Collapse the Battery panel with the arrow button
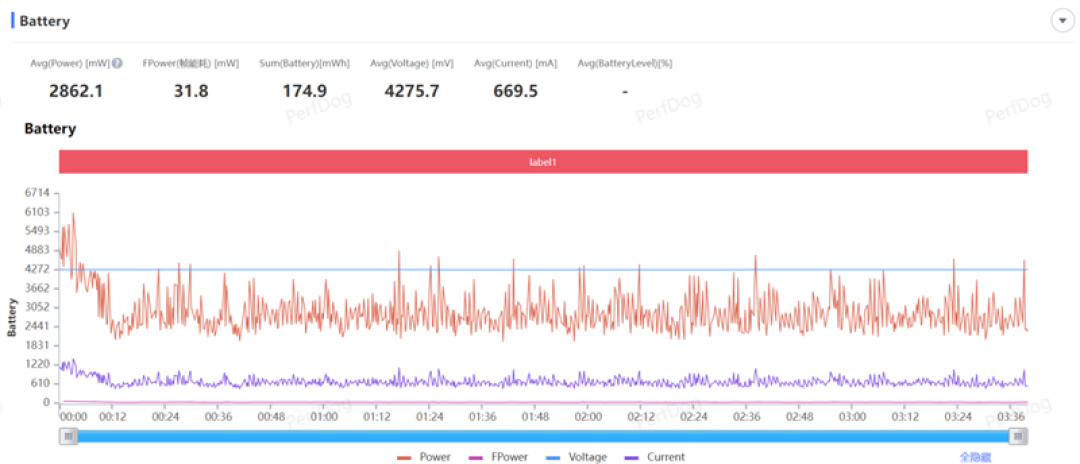Image resolution: width=1080 pixels, height=464 pixels. tap(1062, 21)
